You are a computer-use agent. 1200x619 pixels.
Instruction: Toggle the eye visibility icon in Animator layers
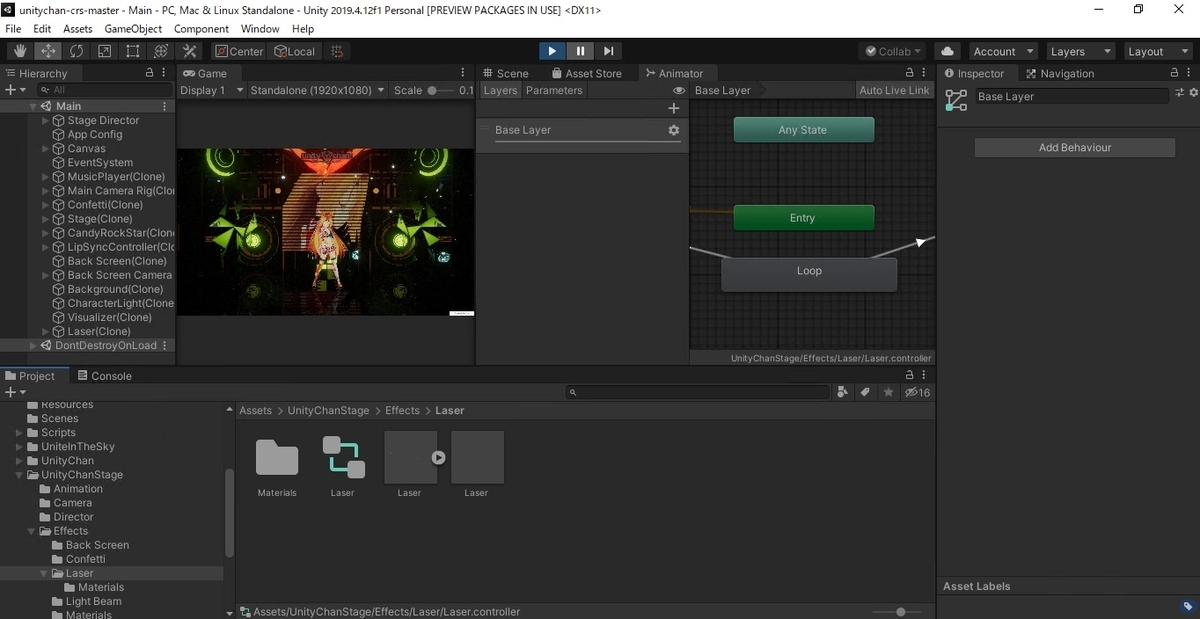679,90
